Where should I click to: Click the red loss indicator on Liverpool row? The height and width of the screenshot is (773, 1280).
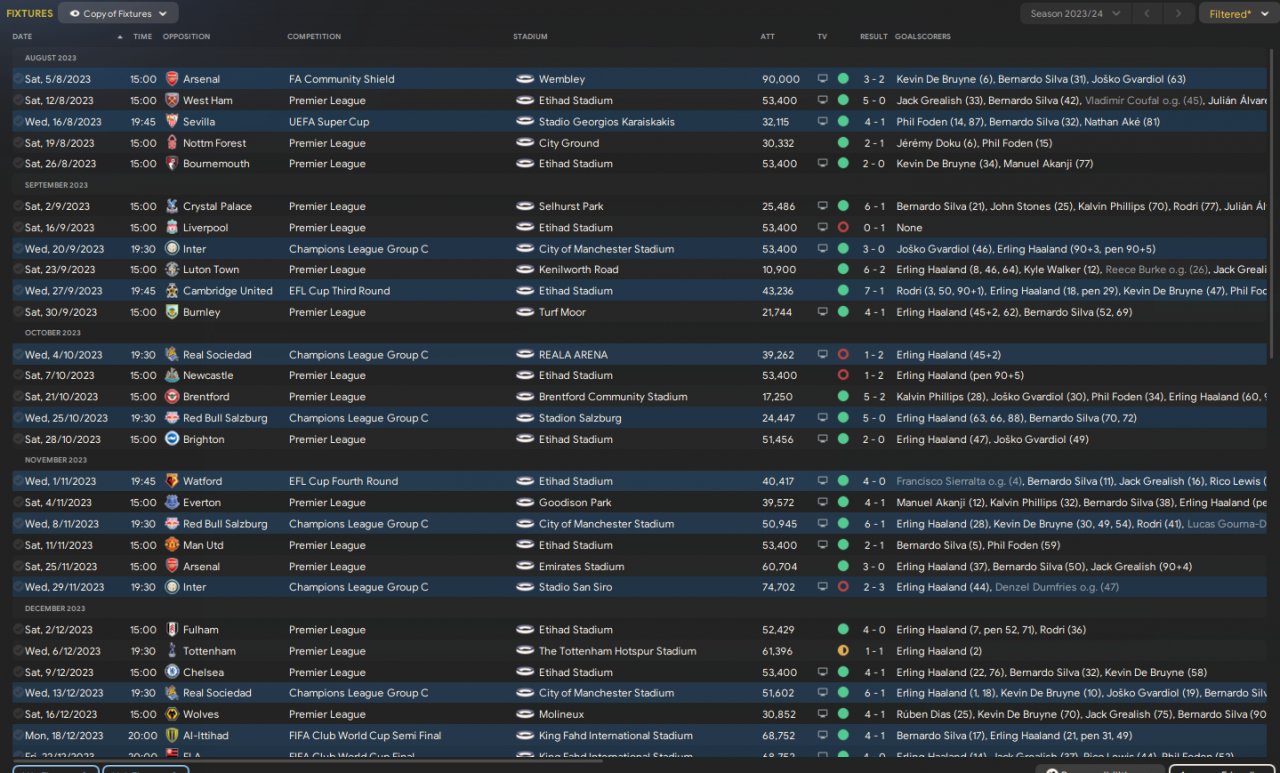(x=843, y=228)
